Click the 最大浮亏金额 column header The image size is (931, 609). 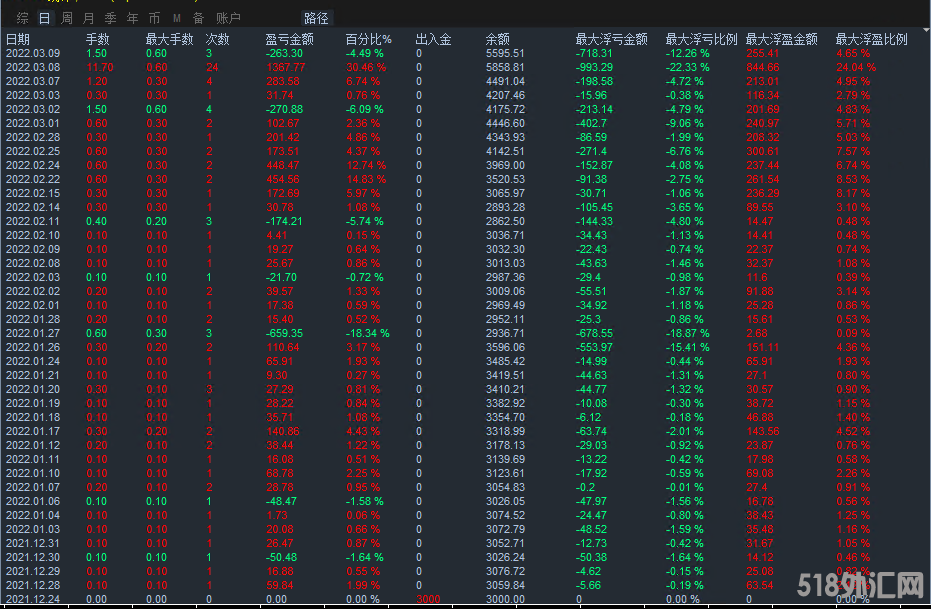click(x=611, y=39)
